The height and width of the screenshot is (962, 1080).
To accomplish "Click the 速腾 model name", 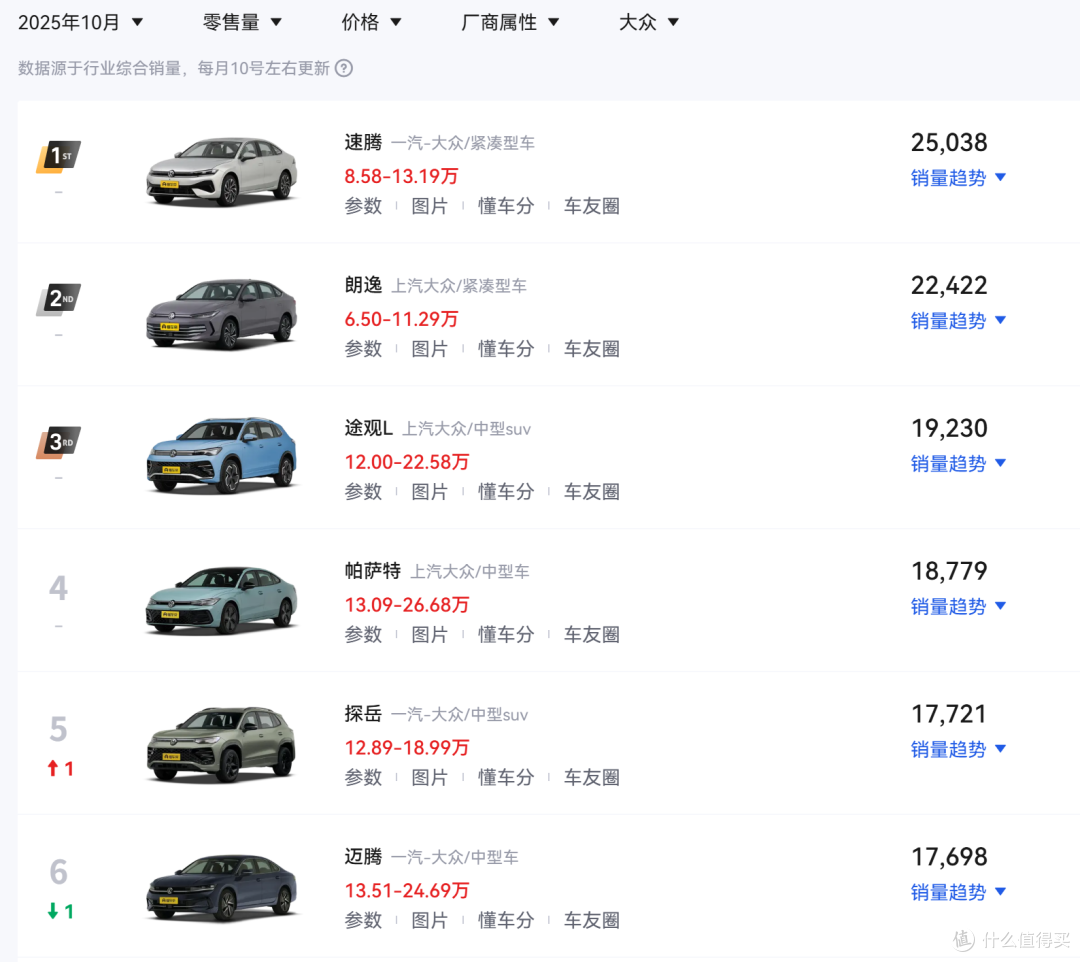I will coord(363,143).
